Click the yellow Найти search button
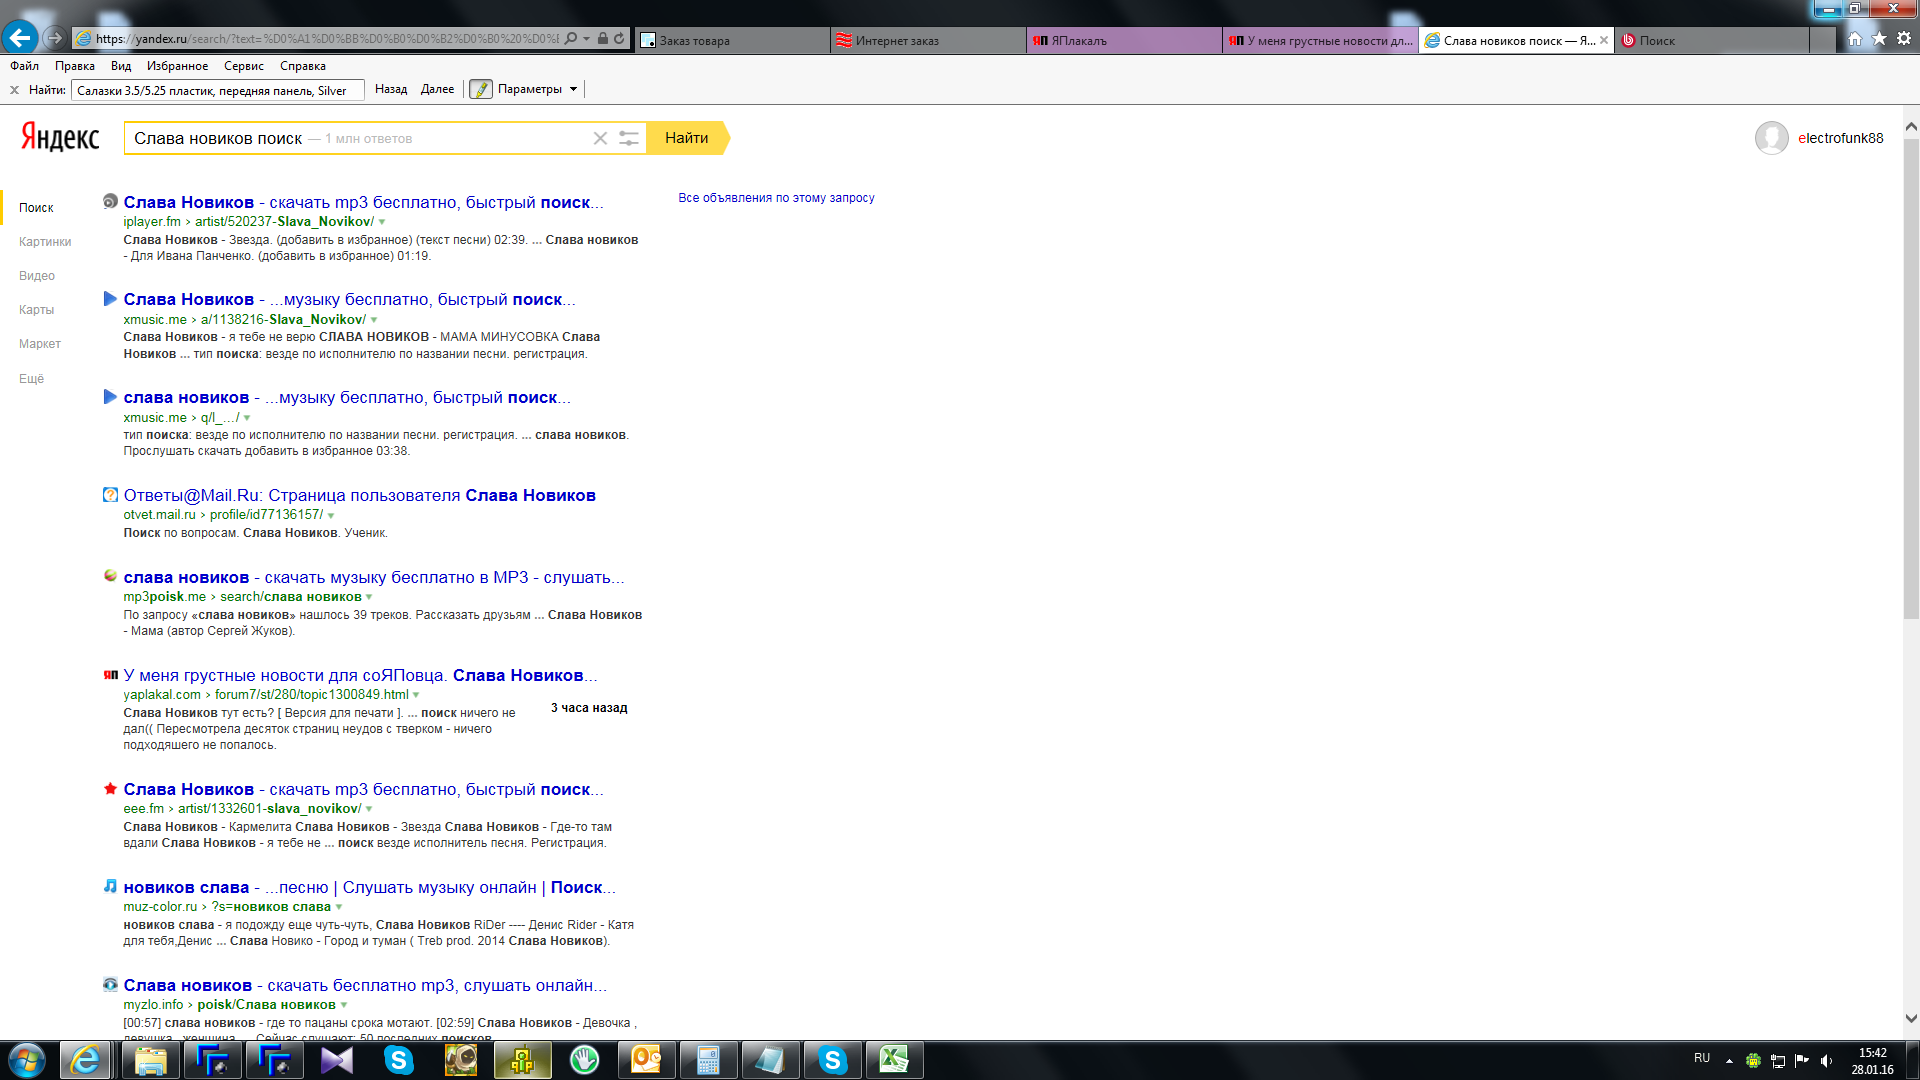 point(687,138)
